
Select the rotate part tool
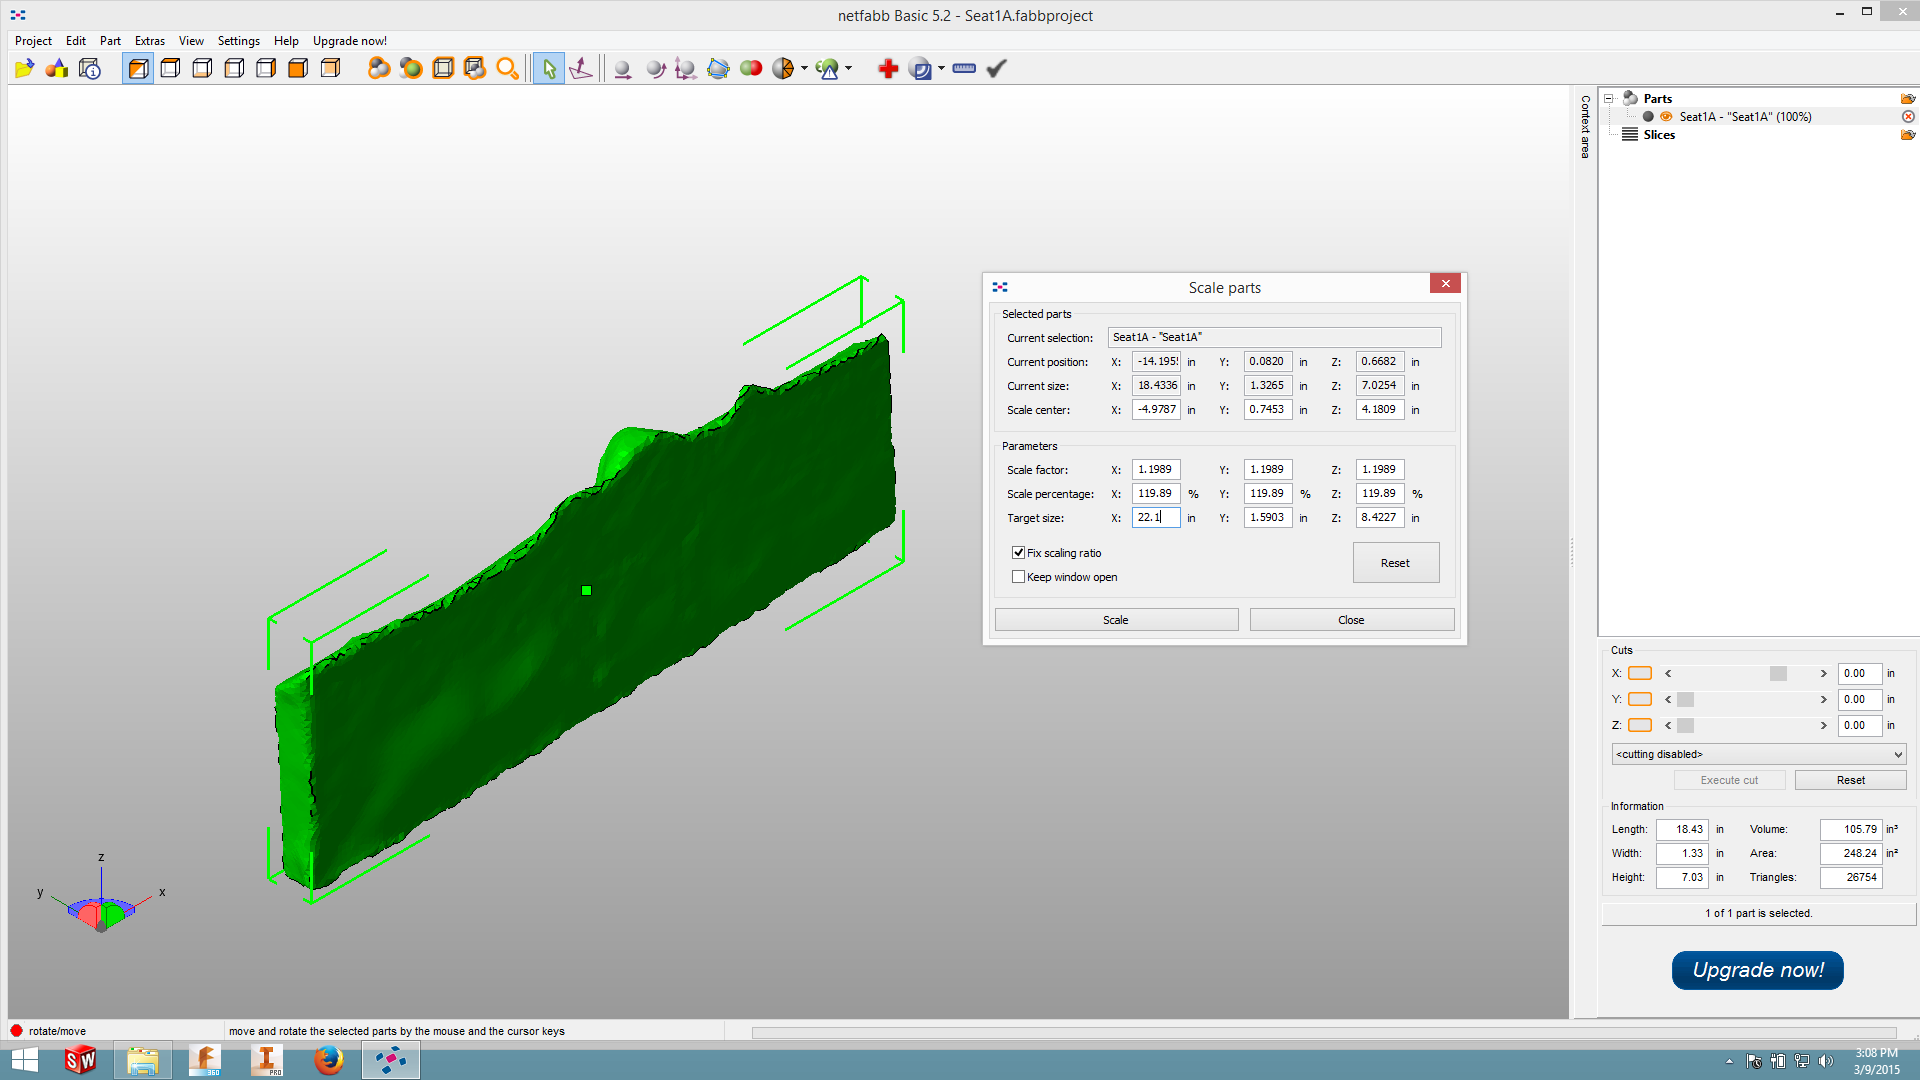coord(655,68)
